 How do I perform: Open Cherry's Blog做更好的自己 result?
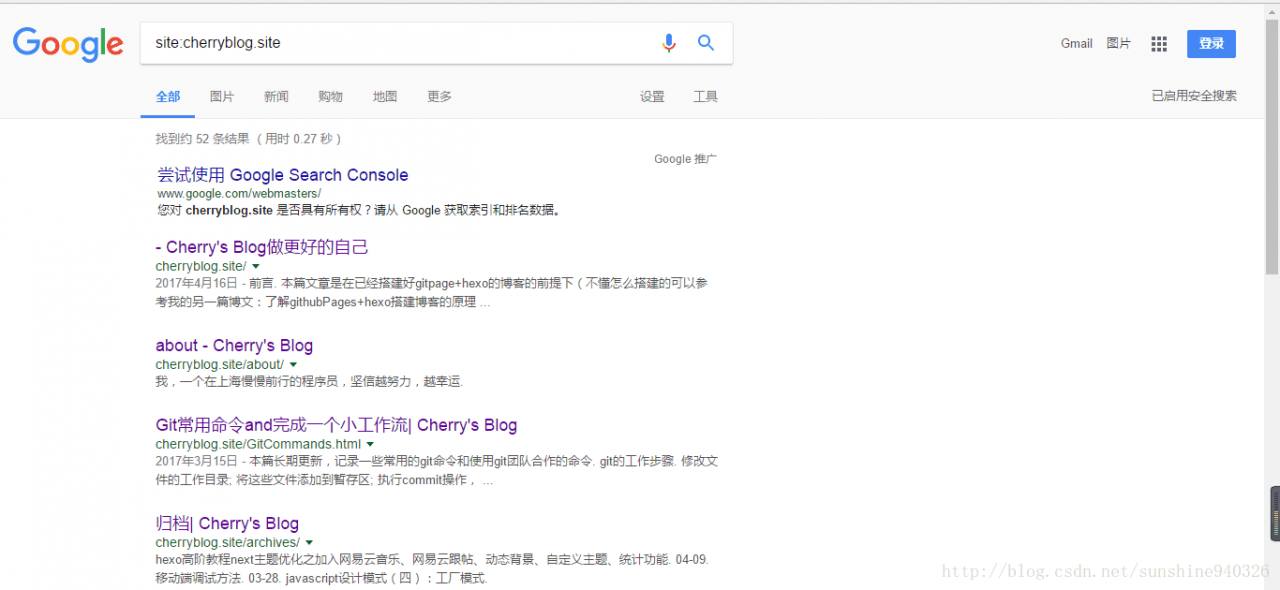point(262,247)
